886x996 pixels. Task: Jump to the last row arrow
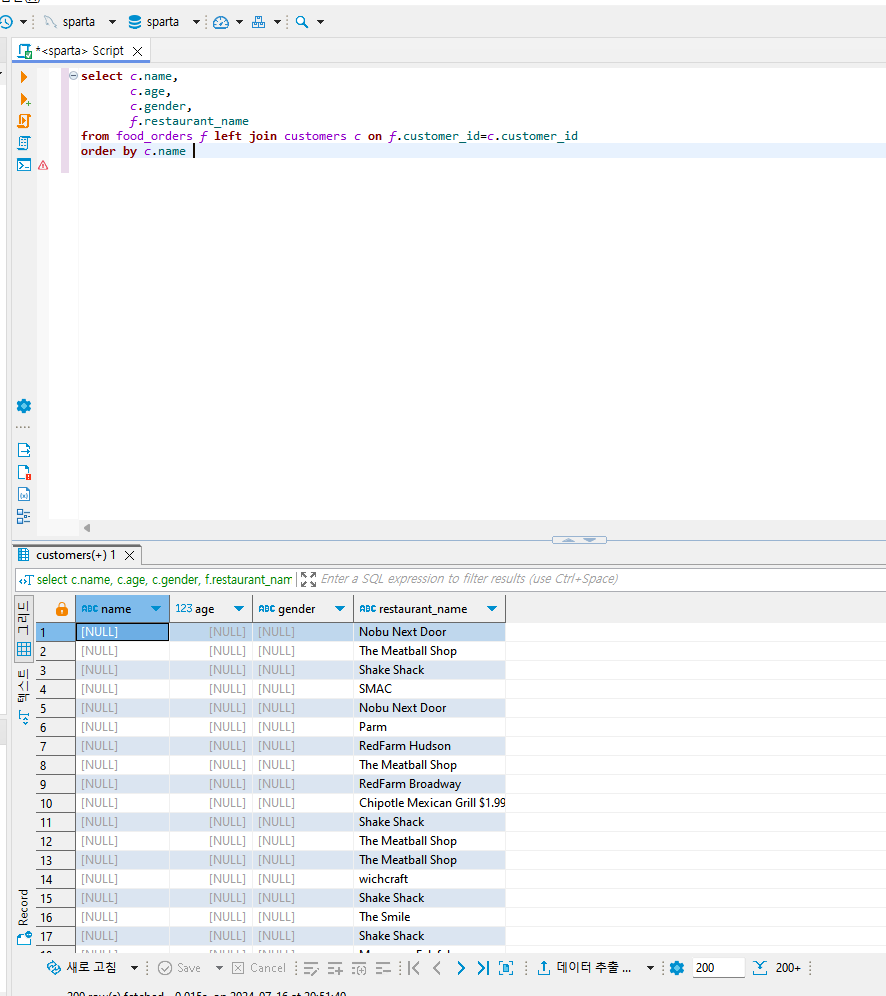coord(483,968)
